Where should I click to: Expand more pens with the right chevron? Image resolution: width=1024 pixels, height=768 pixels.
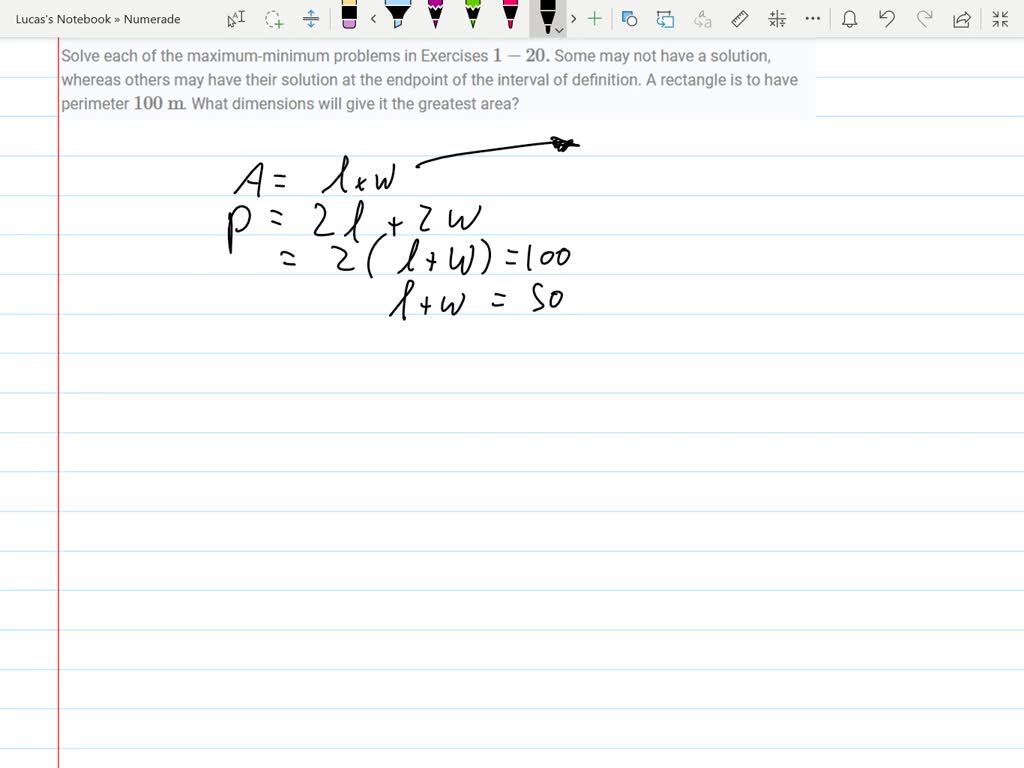(573, 18)
